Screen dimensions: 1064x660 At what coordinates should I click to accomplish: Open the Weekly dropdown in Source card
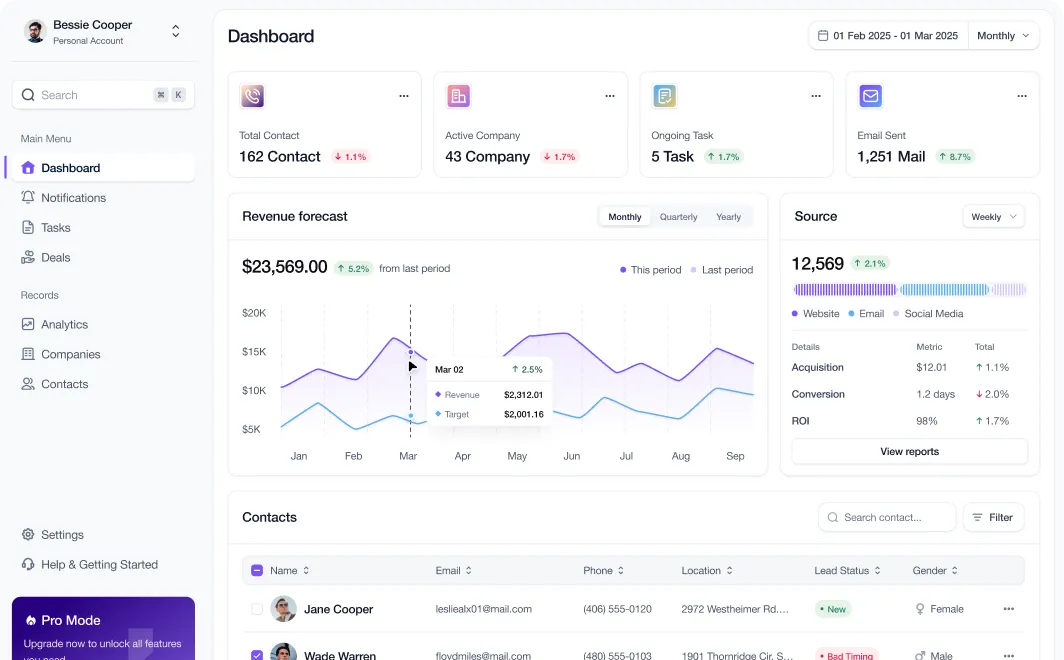[x=993, y=216]
